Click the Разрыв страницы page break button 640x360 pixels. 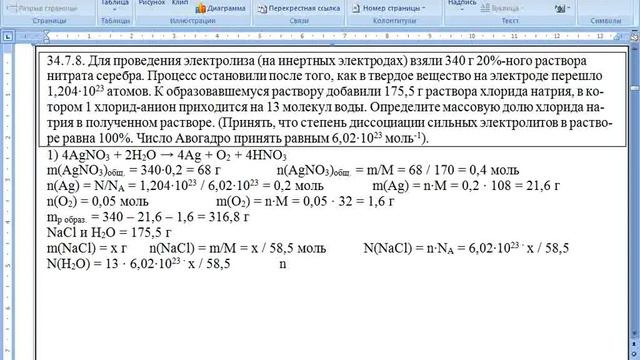(x=42, y=8)
